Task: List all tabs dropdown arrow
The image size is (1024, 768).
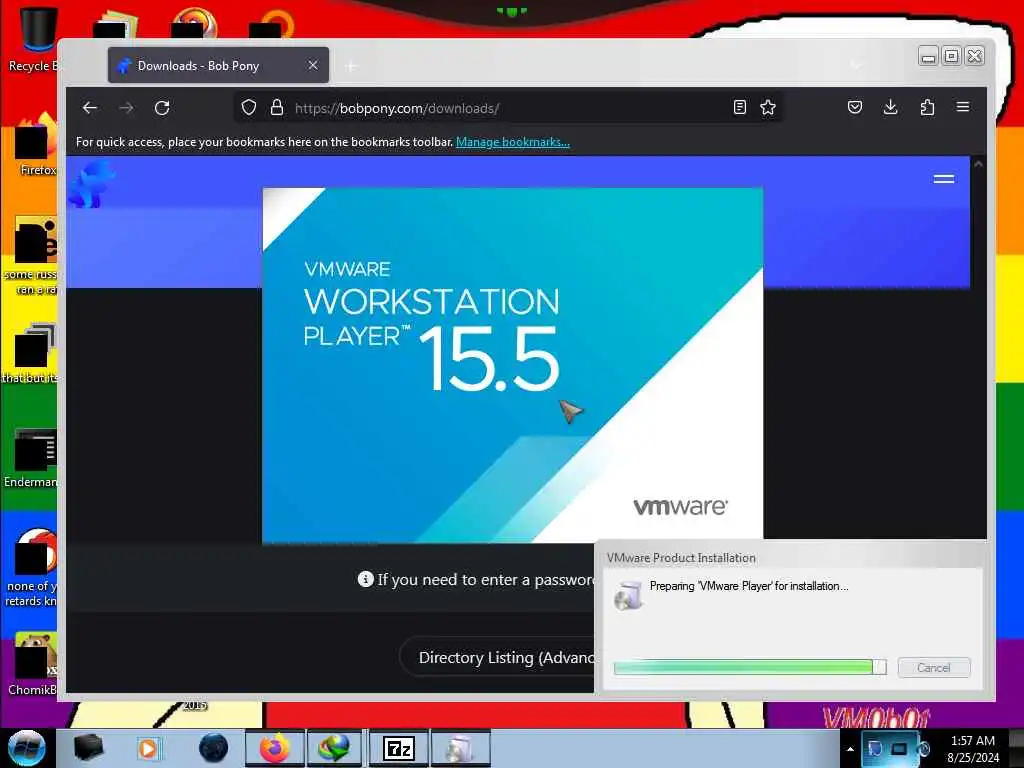Action: (856, 65)
